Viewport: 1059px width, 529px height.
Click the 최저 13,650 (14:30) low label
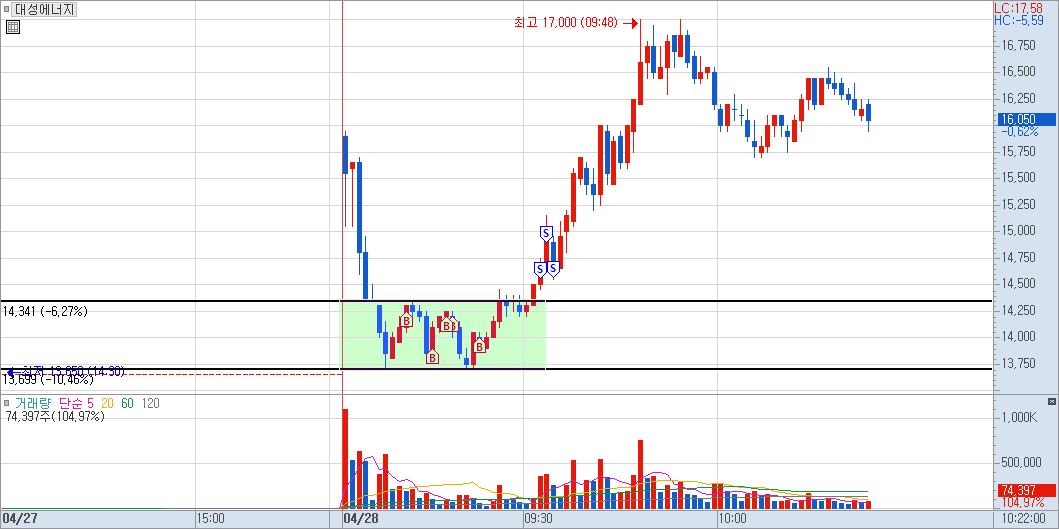[73, 371]
